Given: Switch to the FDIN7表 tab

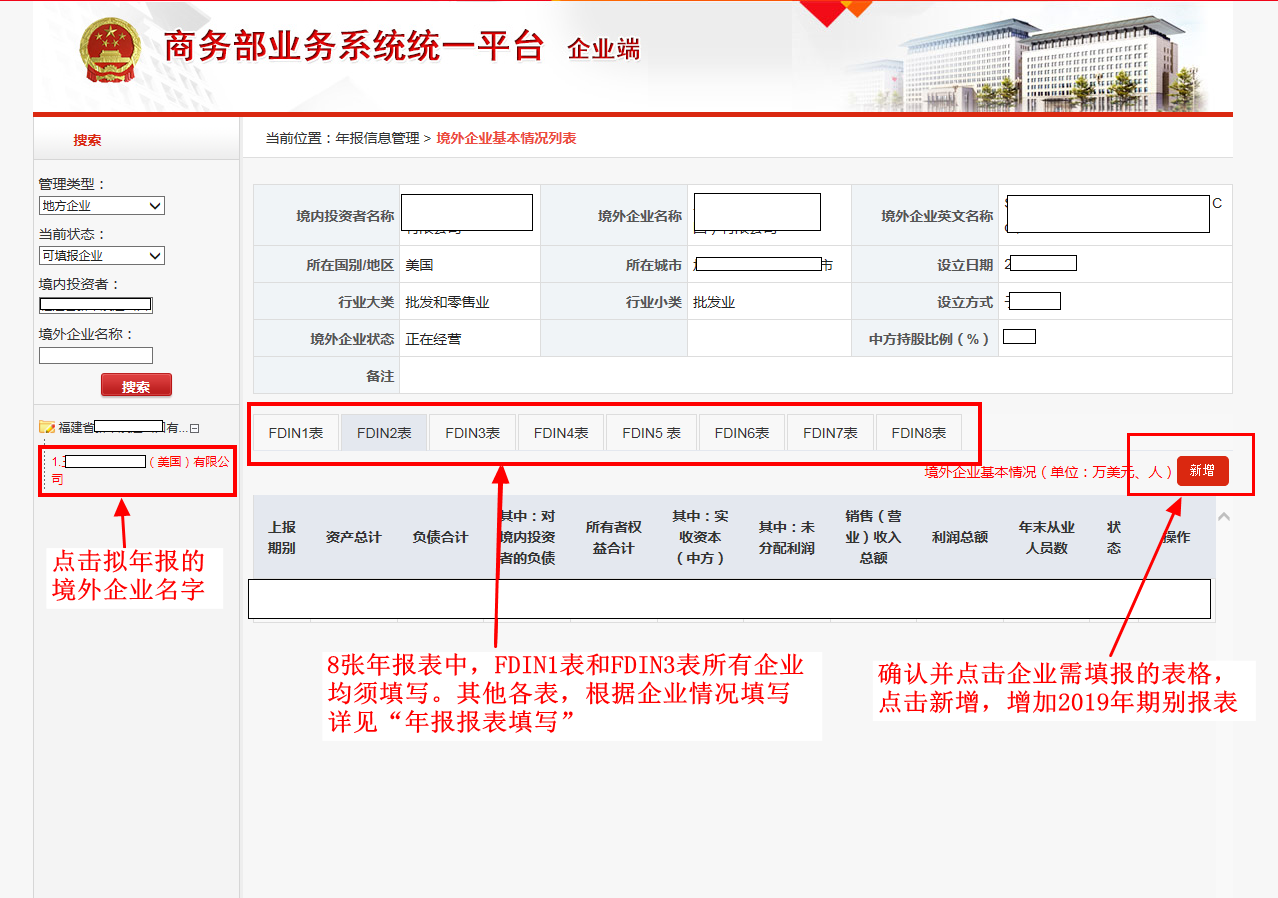Looking at the screenshot, I should pyautogui.click(x=830, y=433).
